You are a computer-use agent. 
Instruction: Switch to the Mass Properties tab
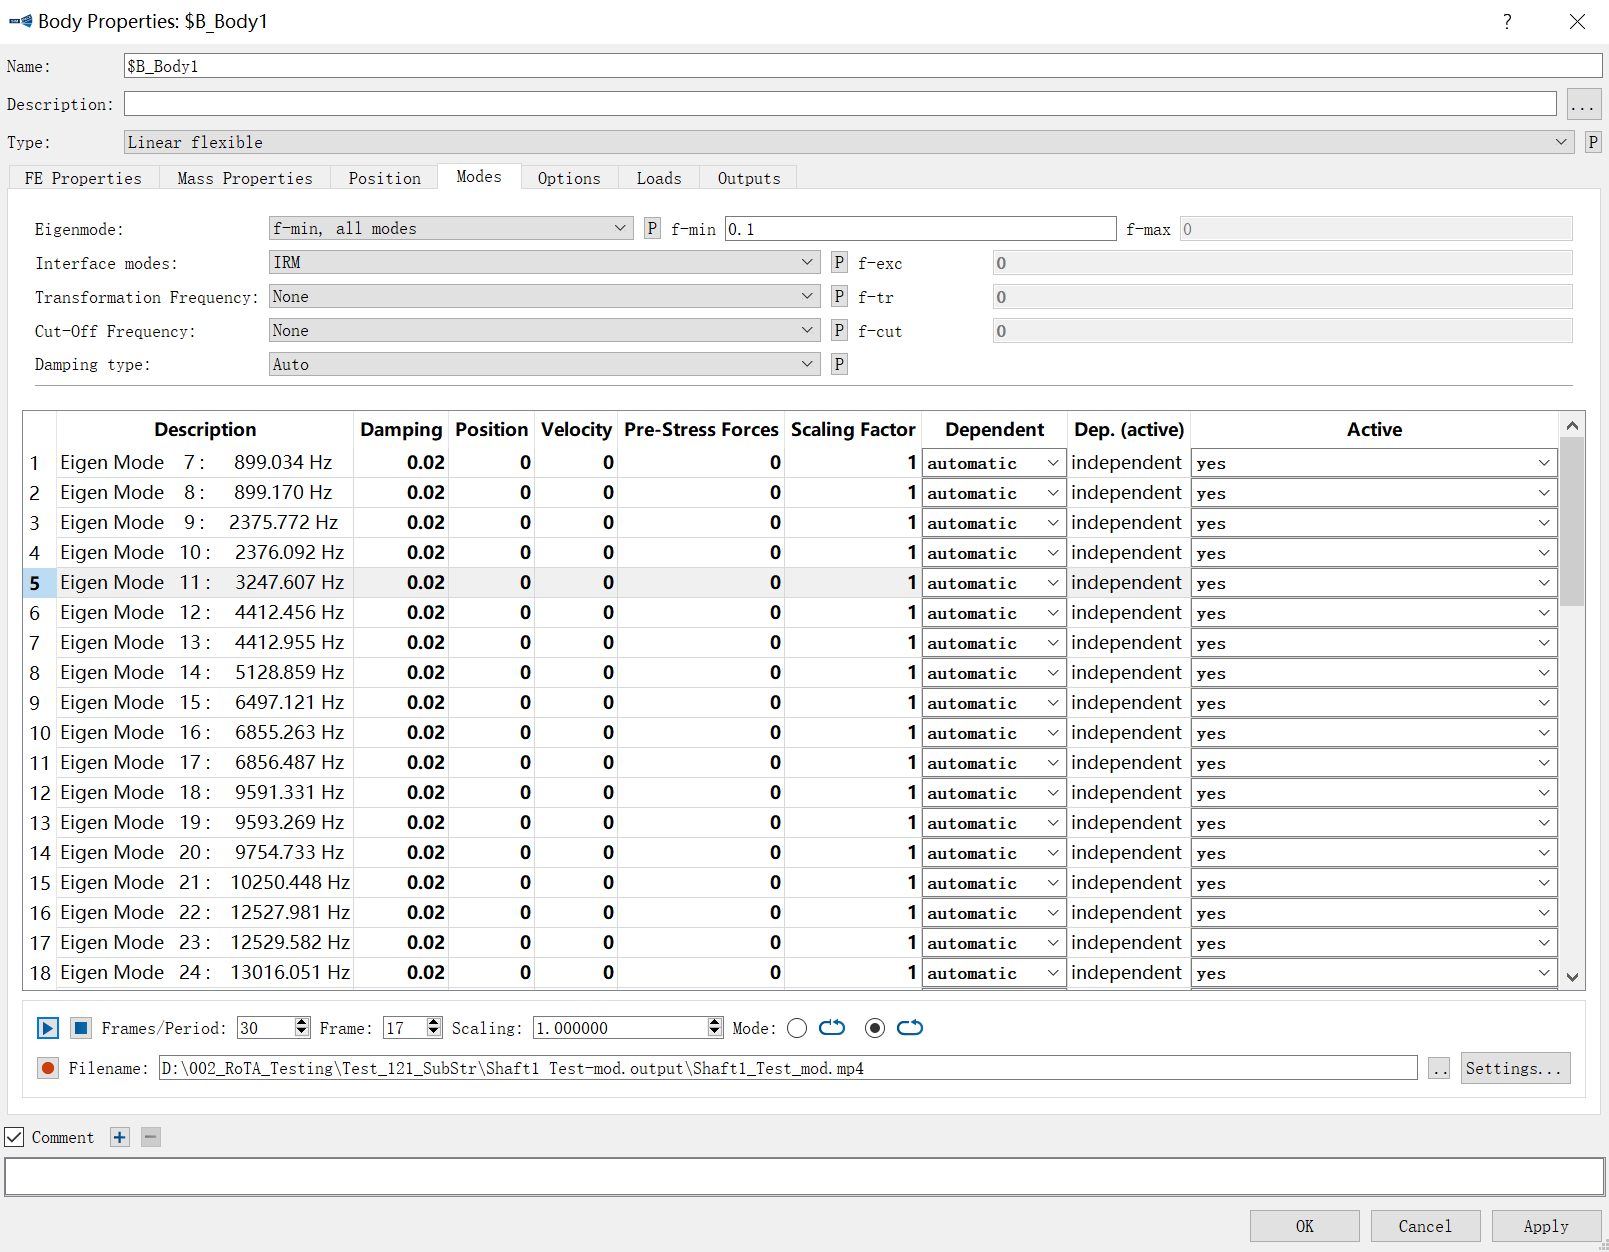coord(245,178)
